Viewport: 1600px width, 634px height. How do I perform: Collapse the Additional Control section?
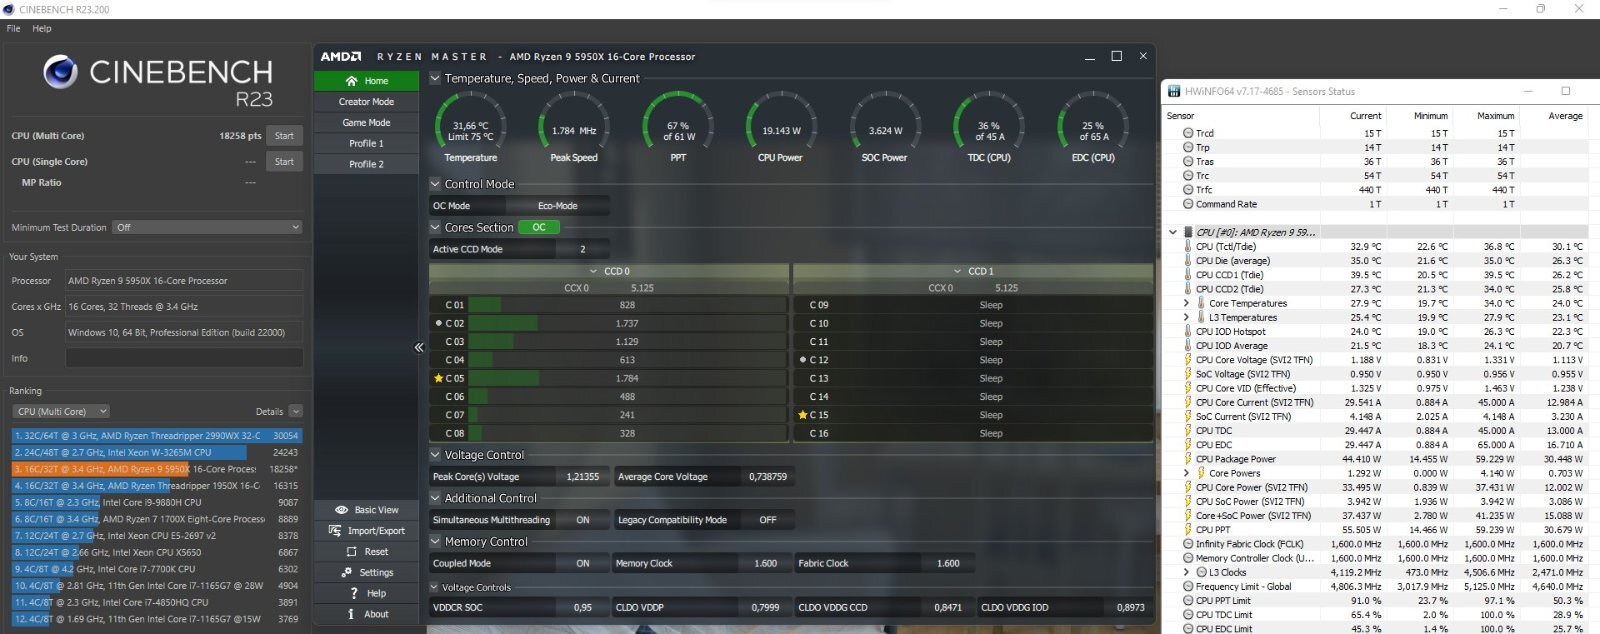pos(435,498)
